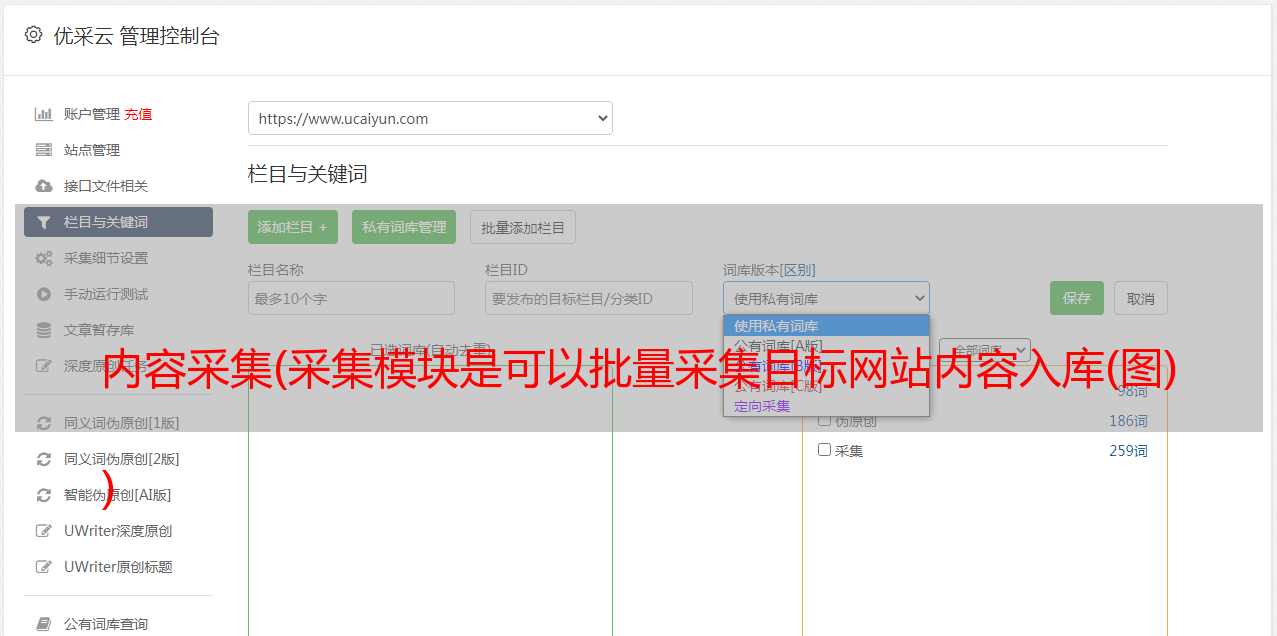Click the 私有词库管理 button
Viewport: 1277px width, 636px height.
pyautogui.click(x=404, y=227)
